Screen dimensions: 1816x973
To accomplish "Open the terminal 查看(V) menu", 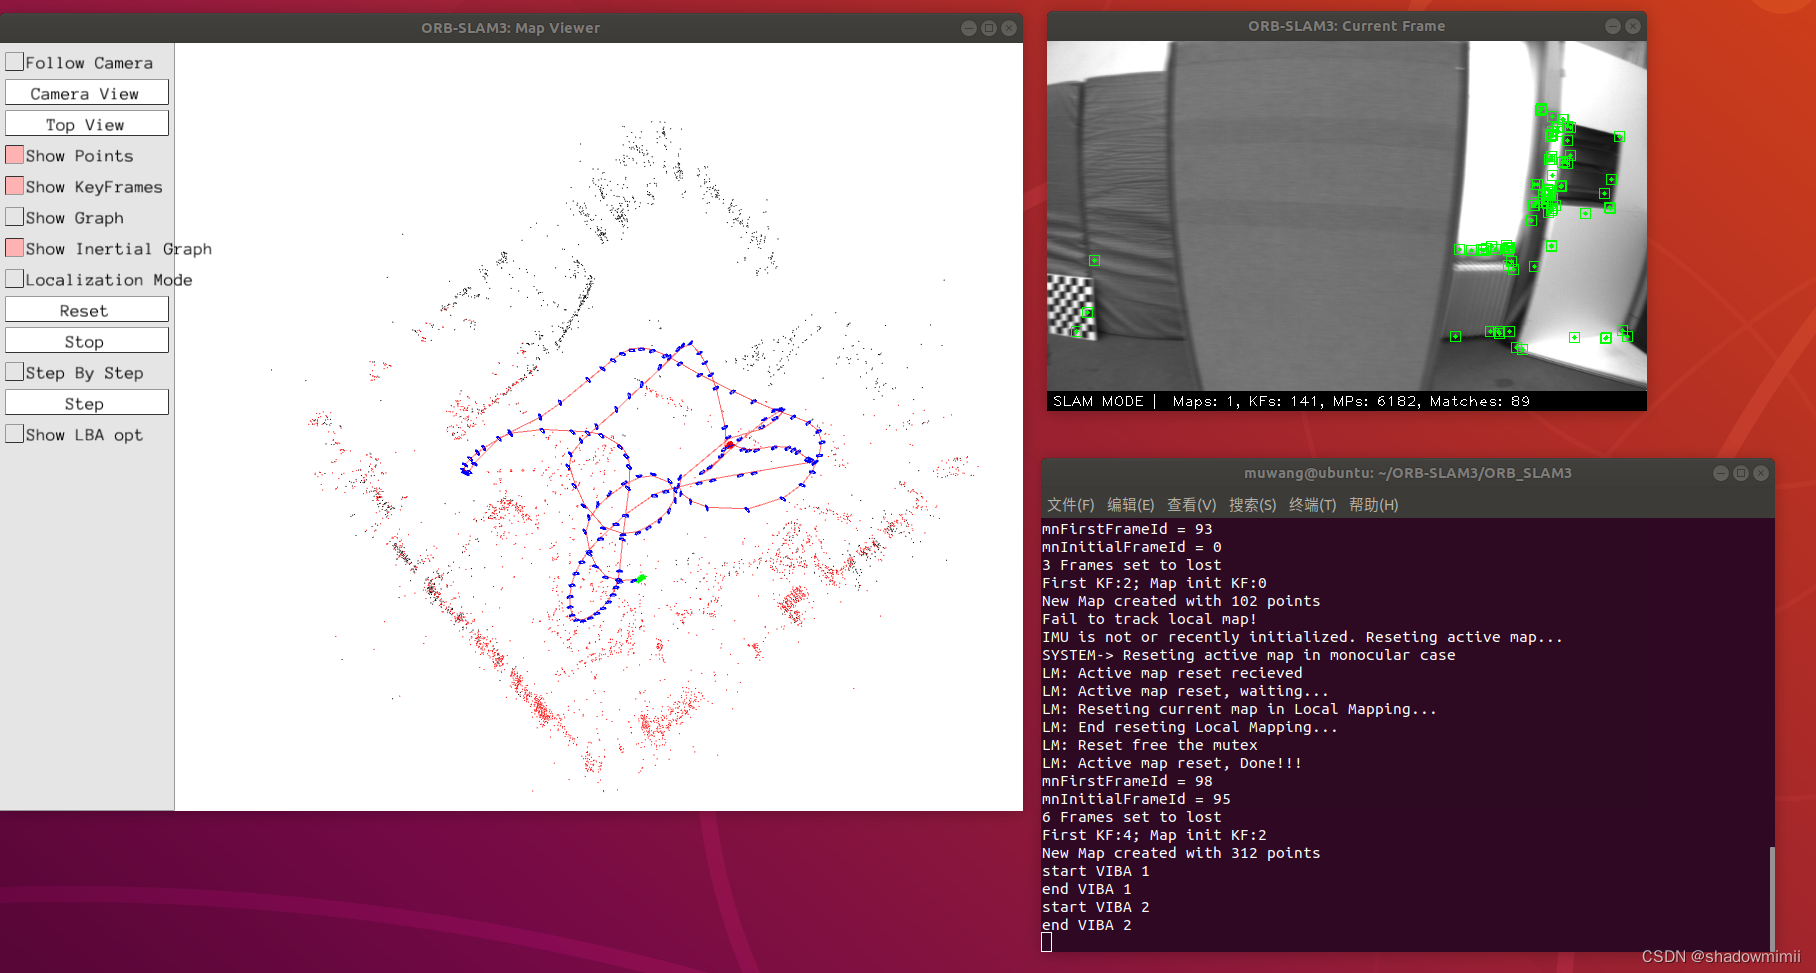I will pos(1191,505).
